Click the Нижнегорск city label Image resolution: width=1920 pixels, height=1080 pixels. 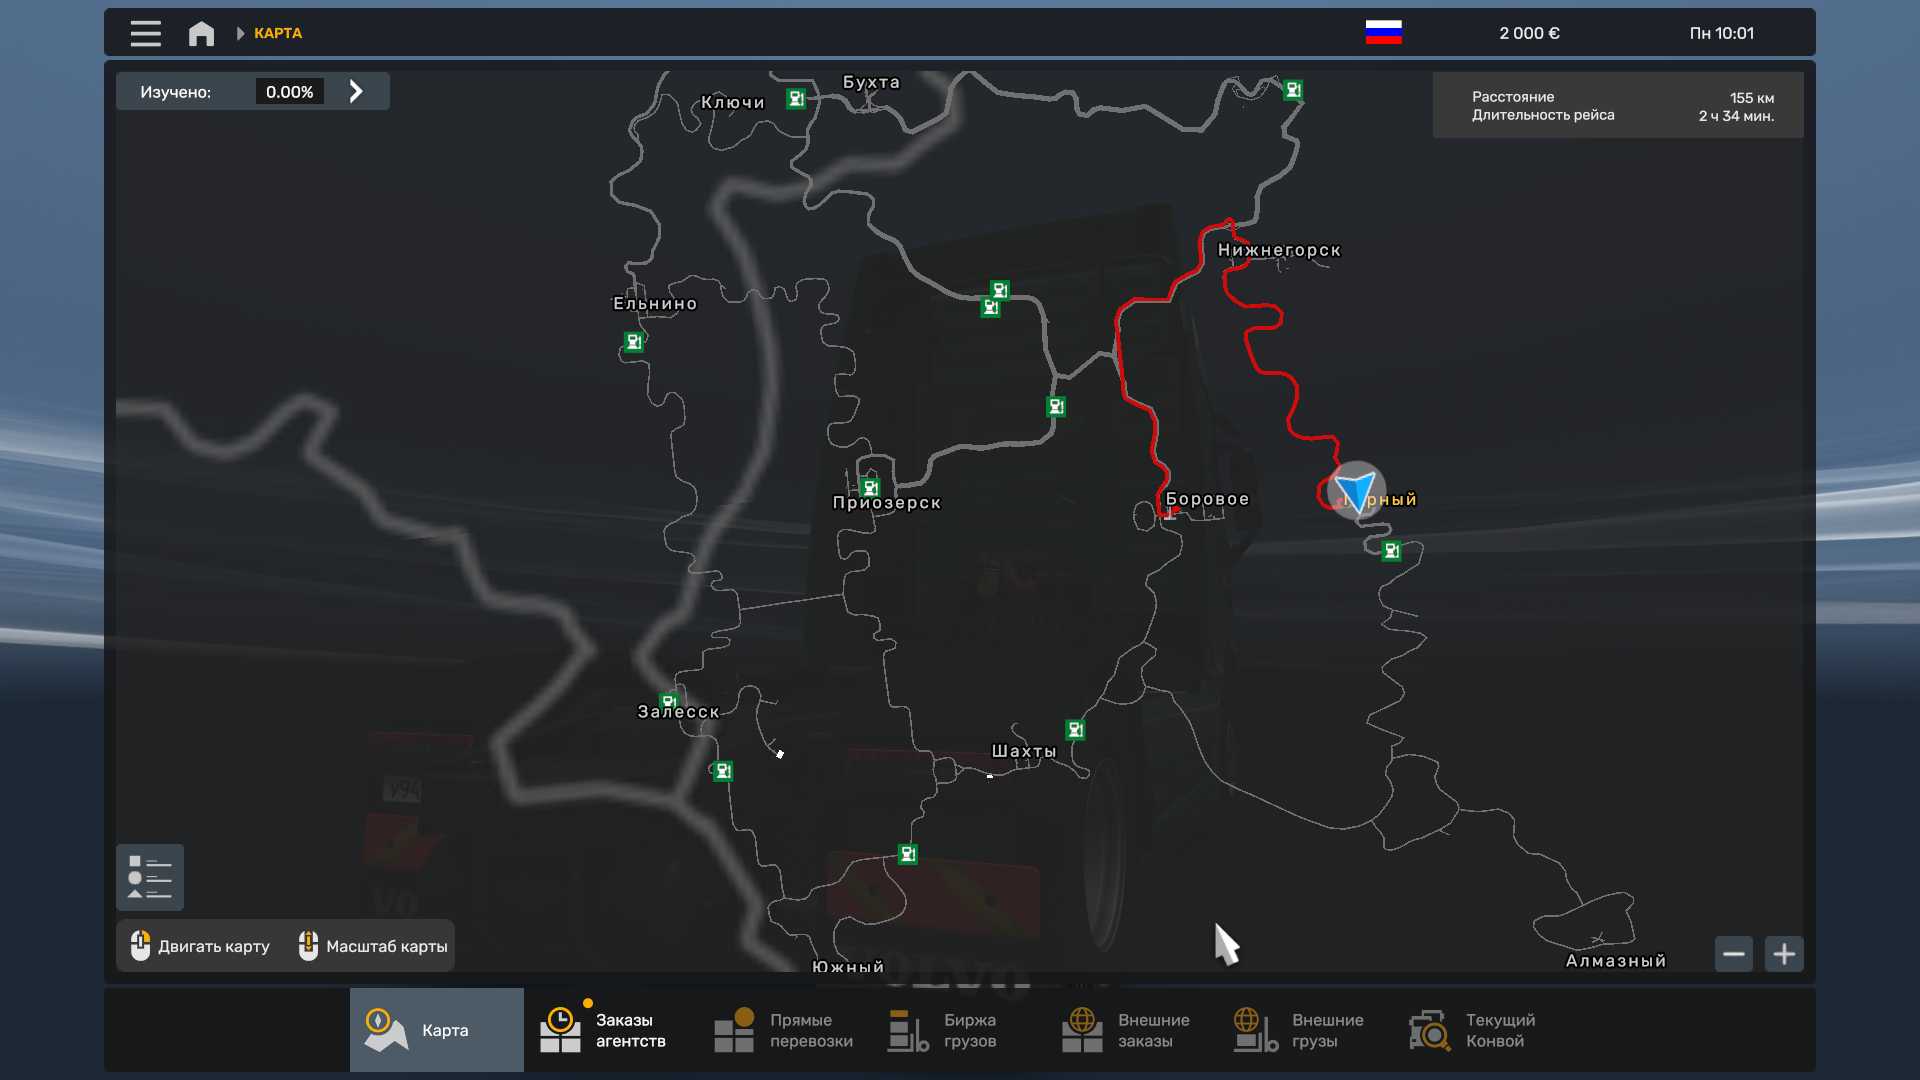(1279, 250)
